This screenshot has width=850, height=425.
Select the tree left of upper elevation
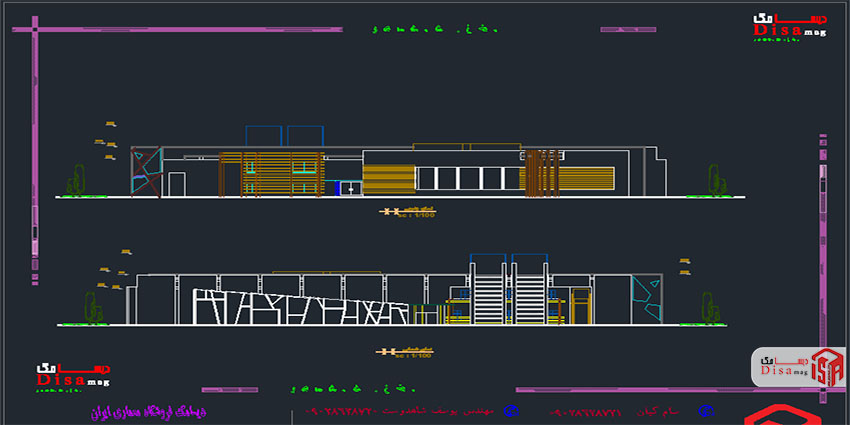[76, 181]
